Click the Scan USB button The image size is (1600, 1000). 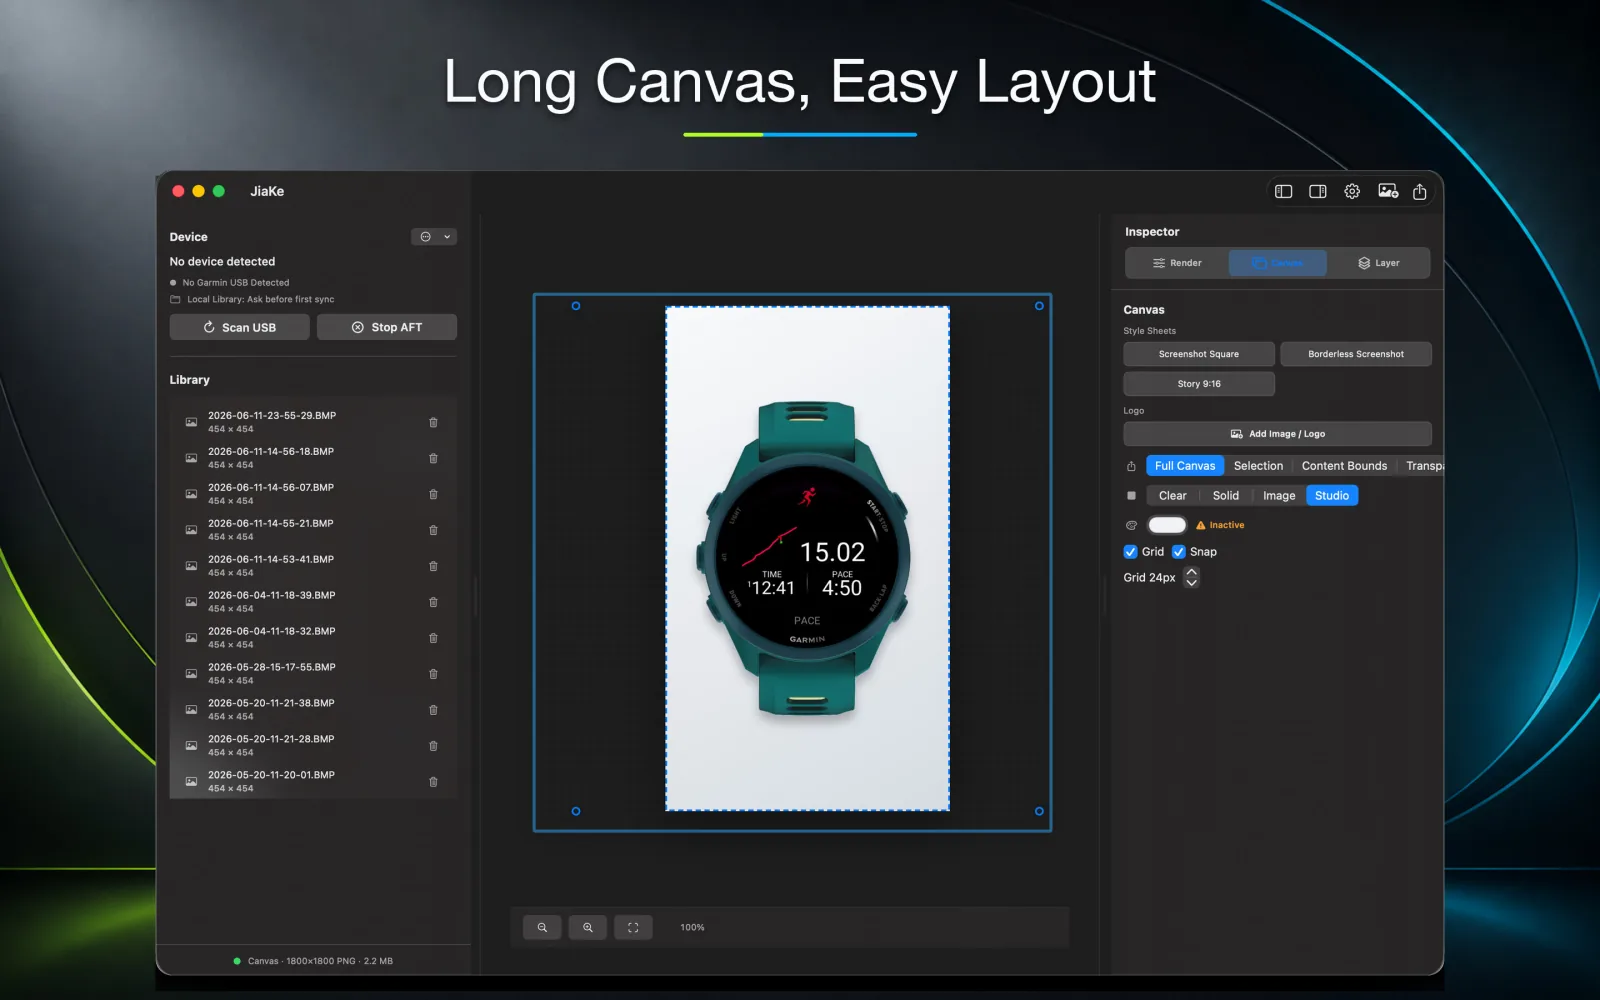239,327
